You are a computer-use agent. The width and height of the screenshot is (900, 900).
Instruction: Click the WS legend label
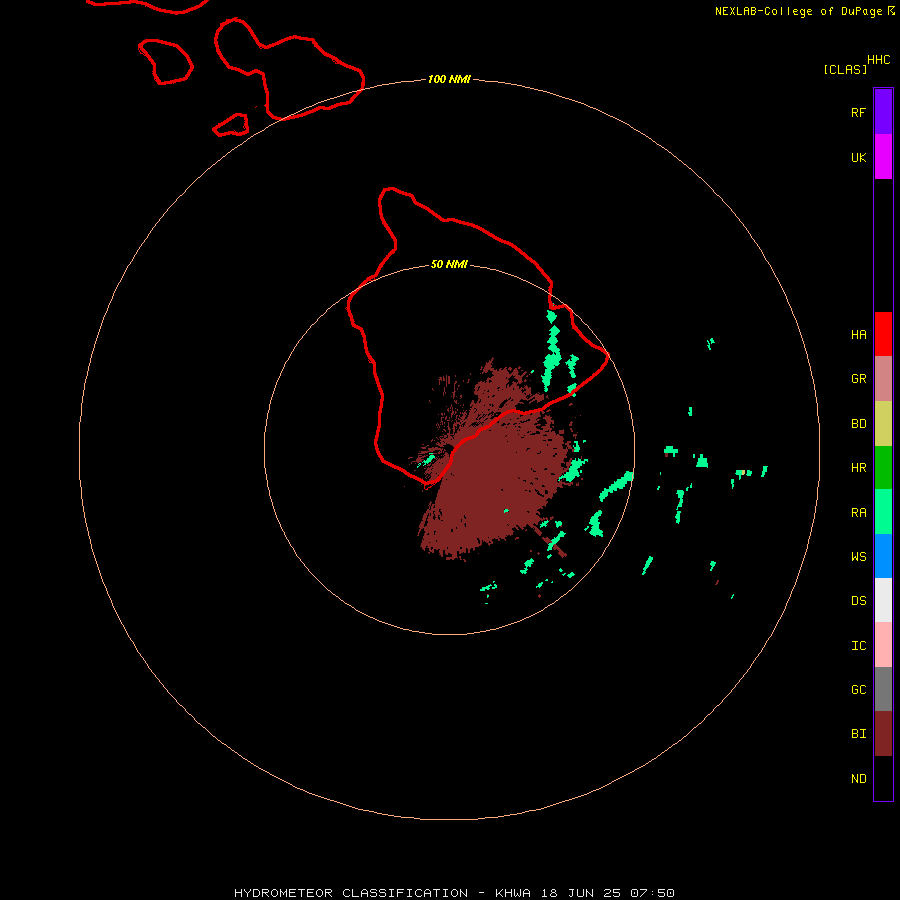[x=858, y=556]
